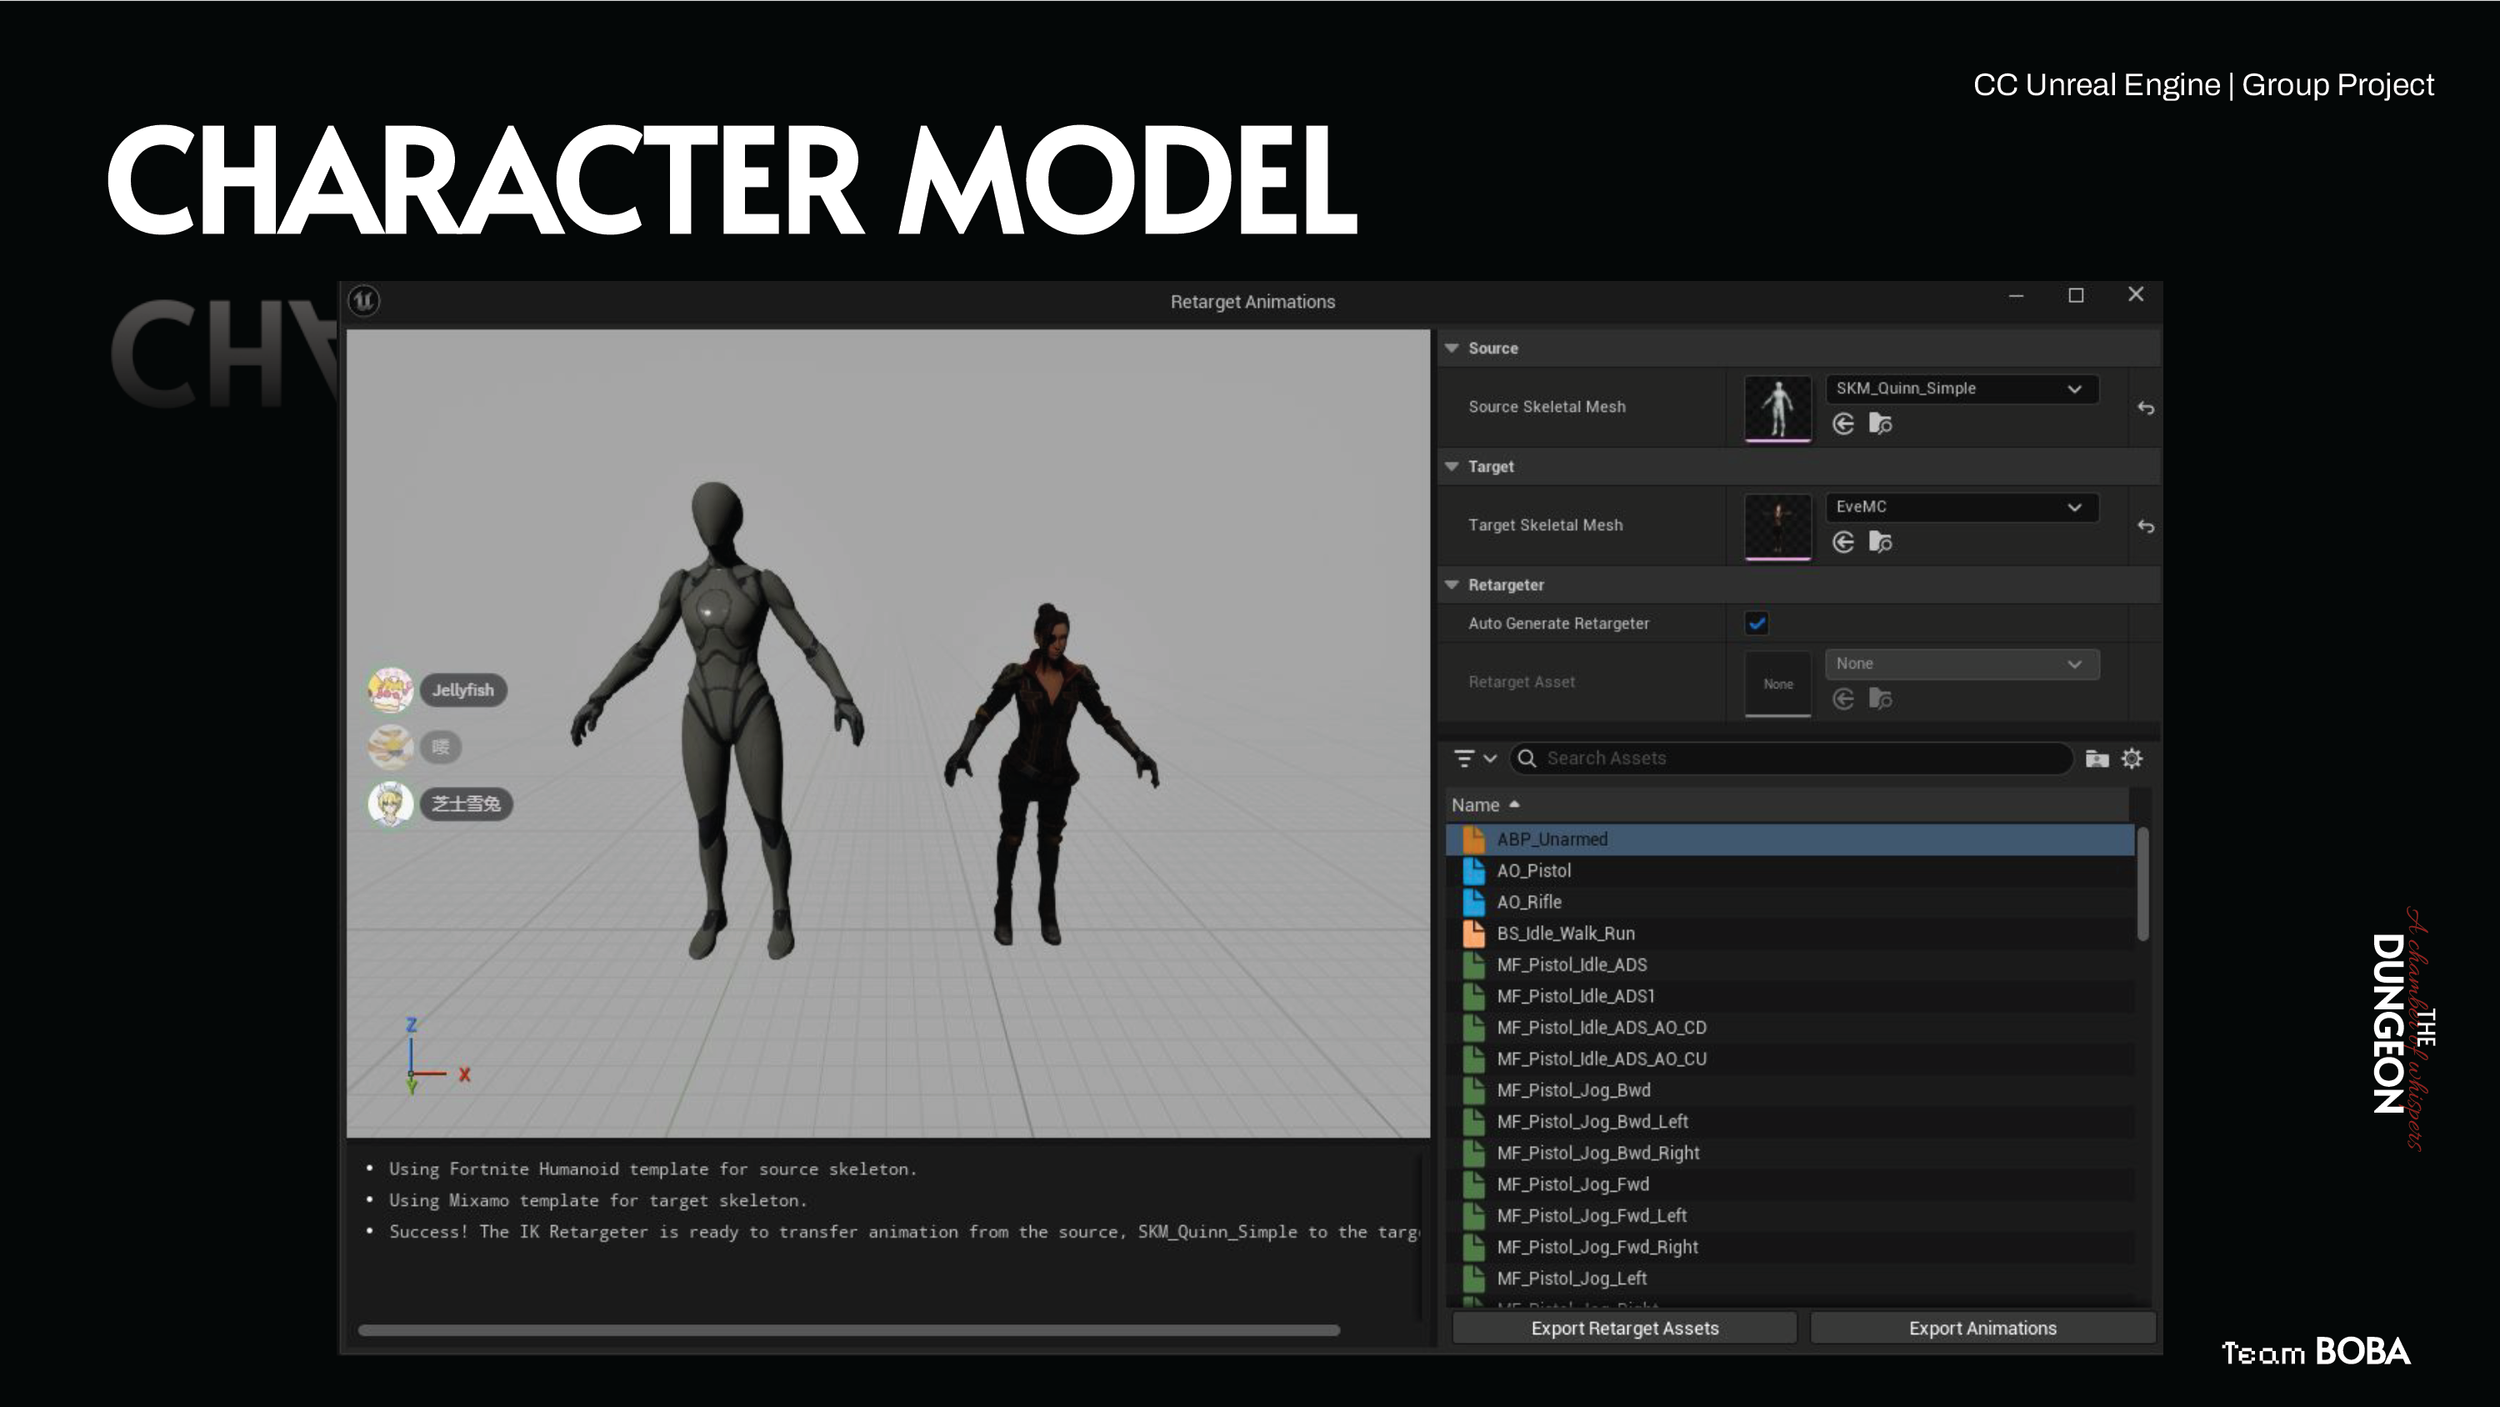Click Export Animations button
This screenshot has height=1407, width=2500.
tap(1982, 1328)
